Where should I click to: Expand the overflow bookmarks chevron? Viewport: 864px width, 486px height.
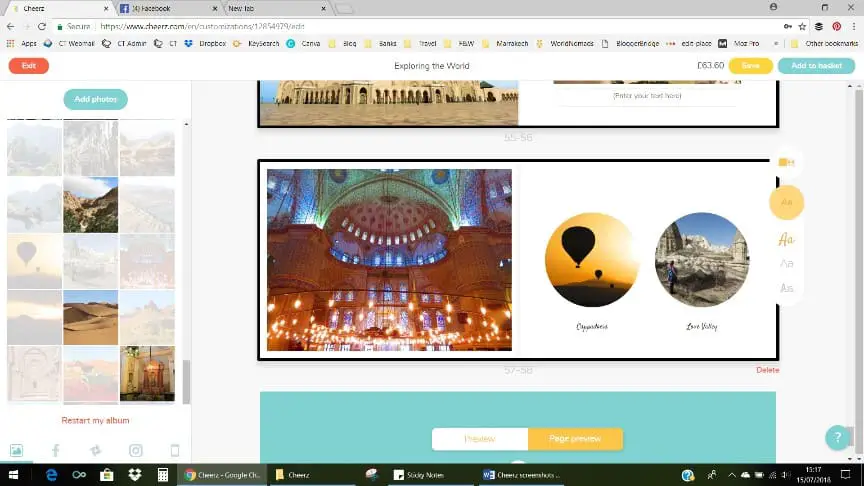point(776,43)
